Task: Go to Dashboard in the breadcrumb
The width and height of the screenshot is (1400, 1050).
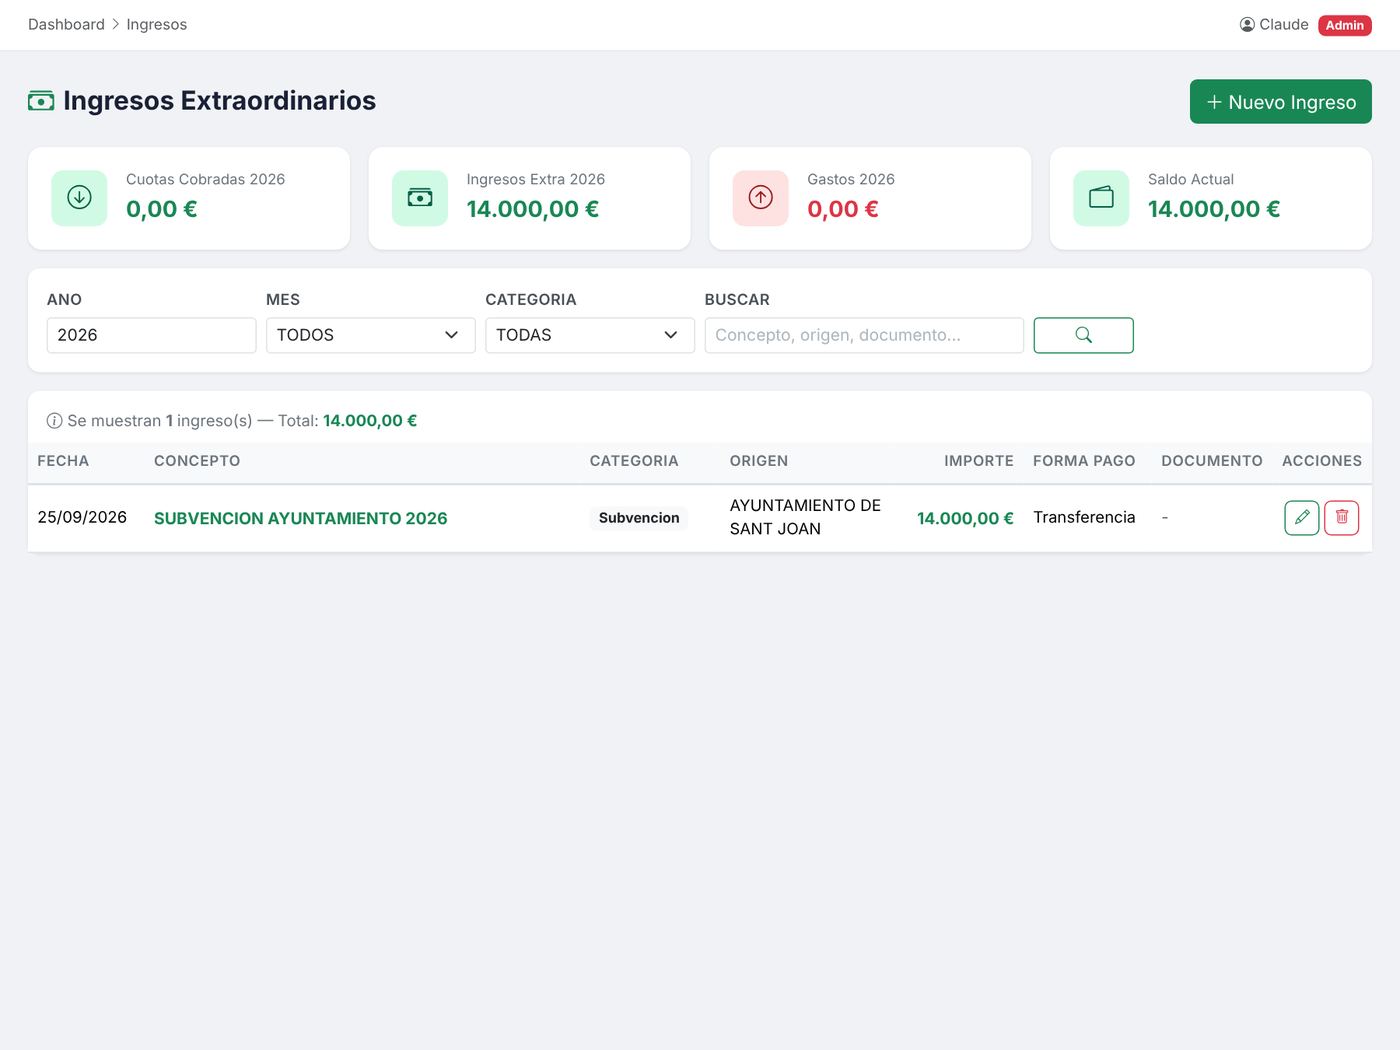Action: point(66,25)
